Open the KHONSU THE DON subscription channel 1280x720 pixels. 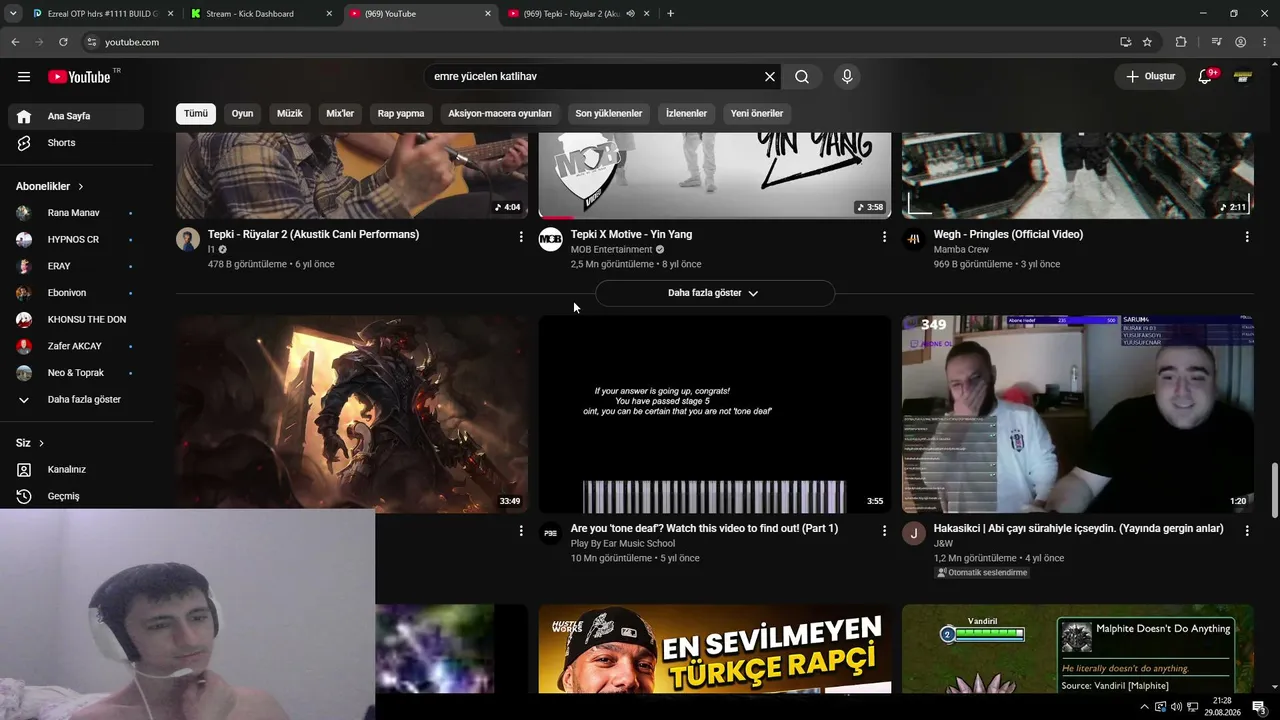point(76,320)
